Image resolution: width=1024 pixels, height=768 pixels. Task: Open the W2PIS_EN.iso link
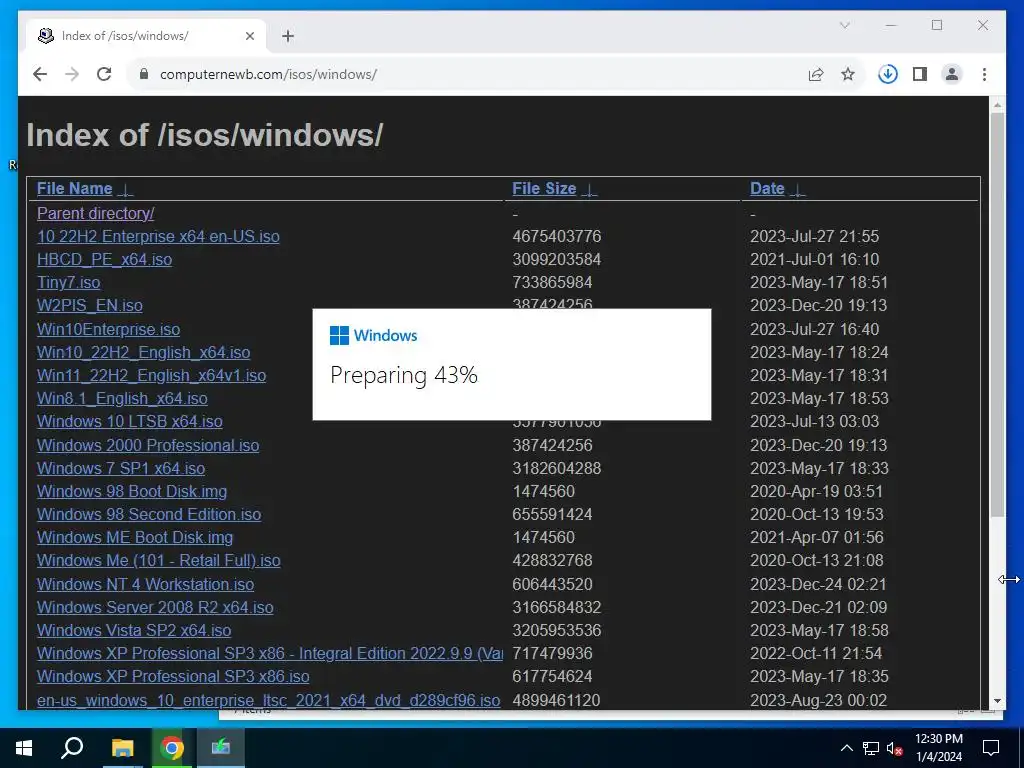[x=89, y=305]
